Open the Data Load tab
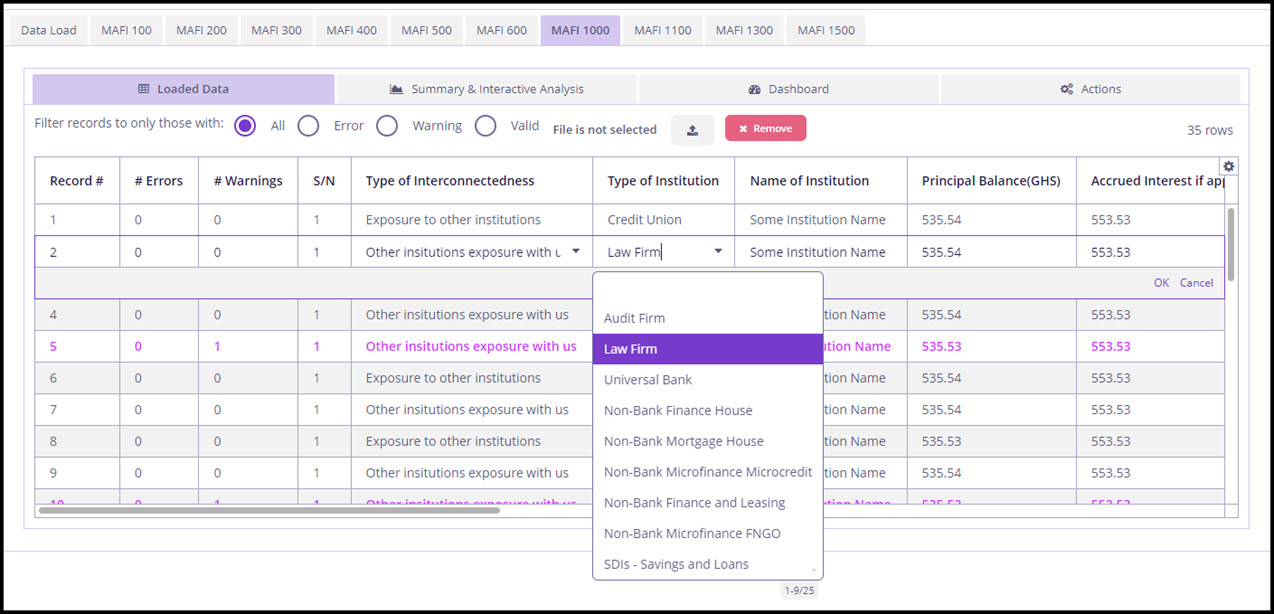Image resolution: width=1274 pixels, height=614 pixels. click(x=49, y=30)
